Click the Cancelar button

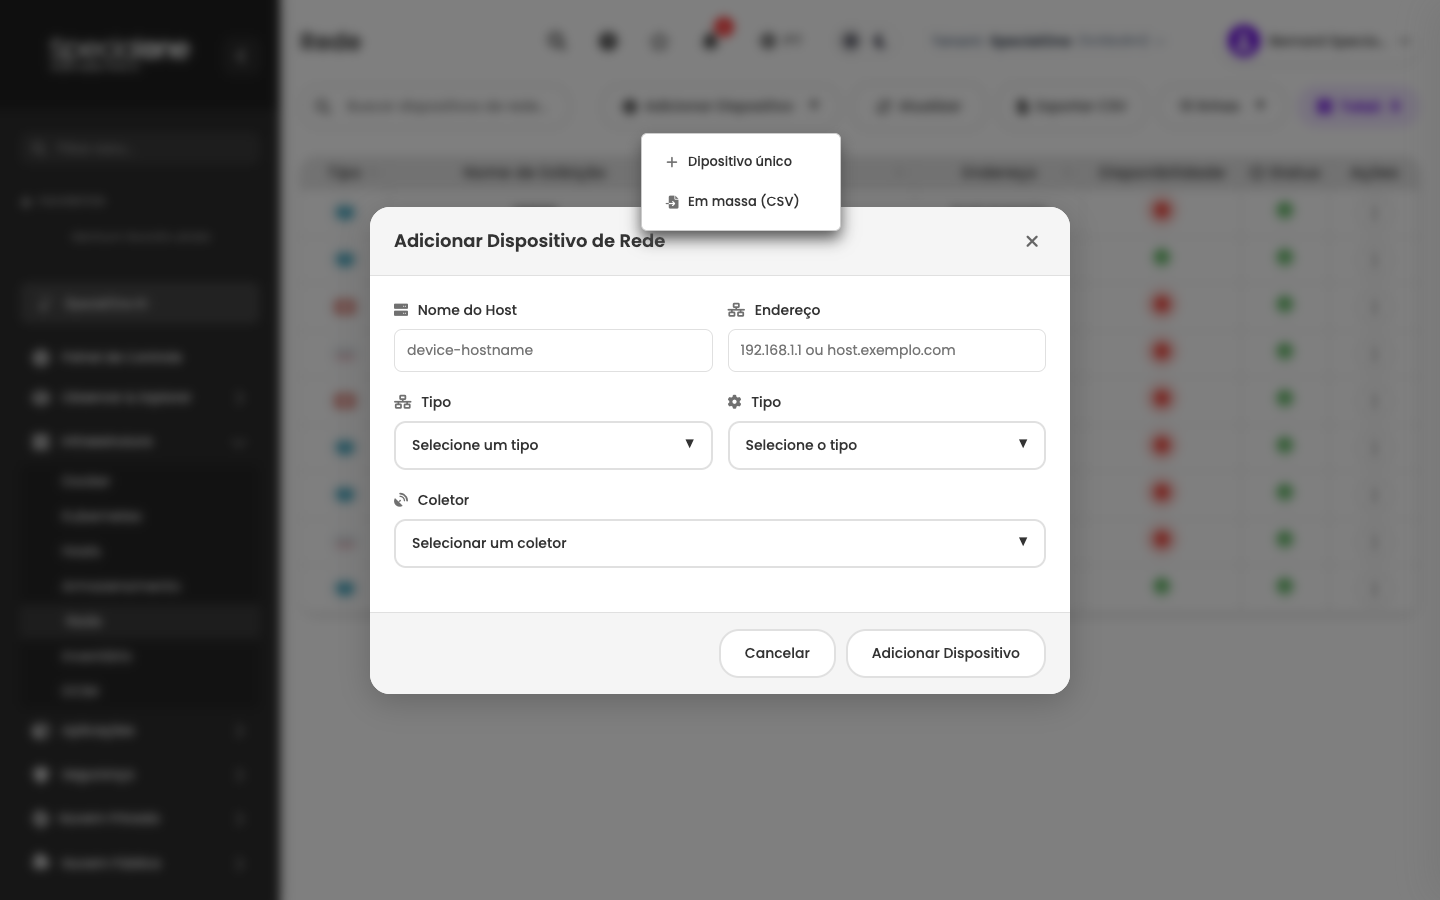777,653
